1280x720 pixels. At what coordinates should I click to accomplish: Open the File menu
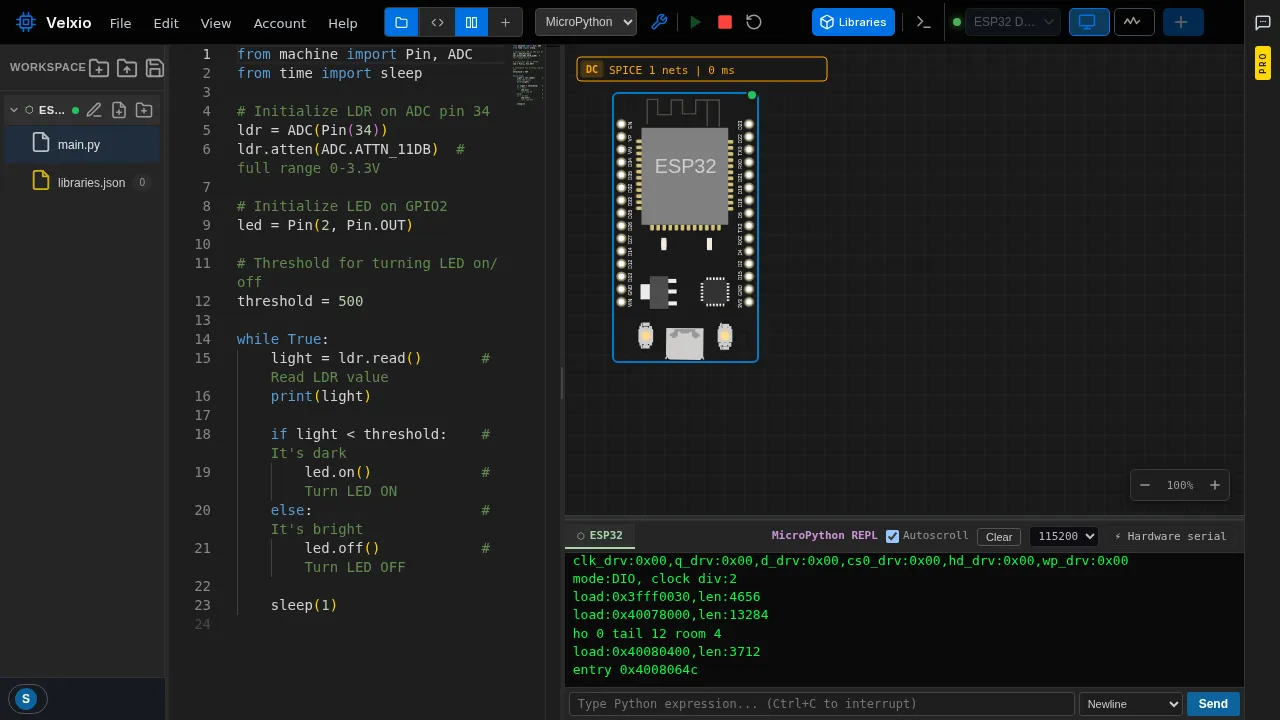[120, 23]
